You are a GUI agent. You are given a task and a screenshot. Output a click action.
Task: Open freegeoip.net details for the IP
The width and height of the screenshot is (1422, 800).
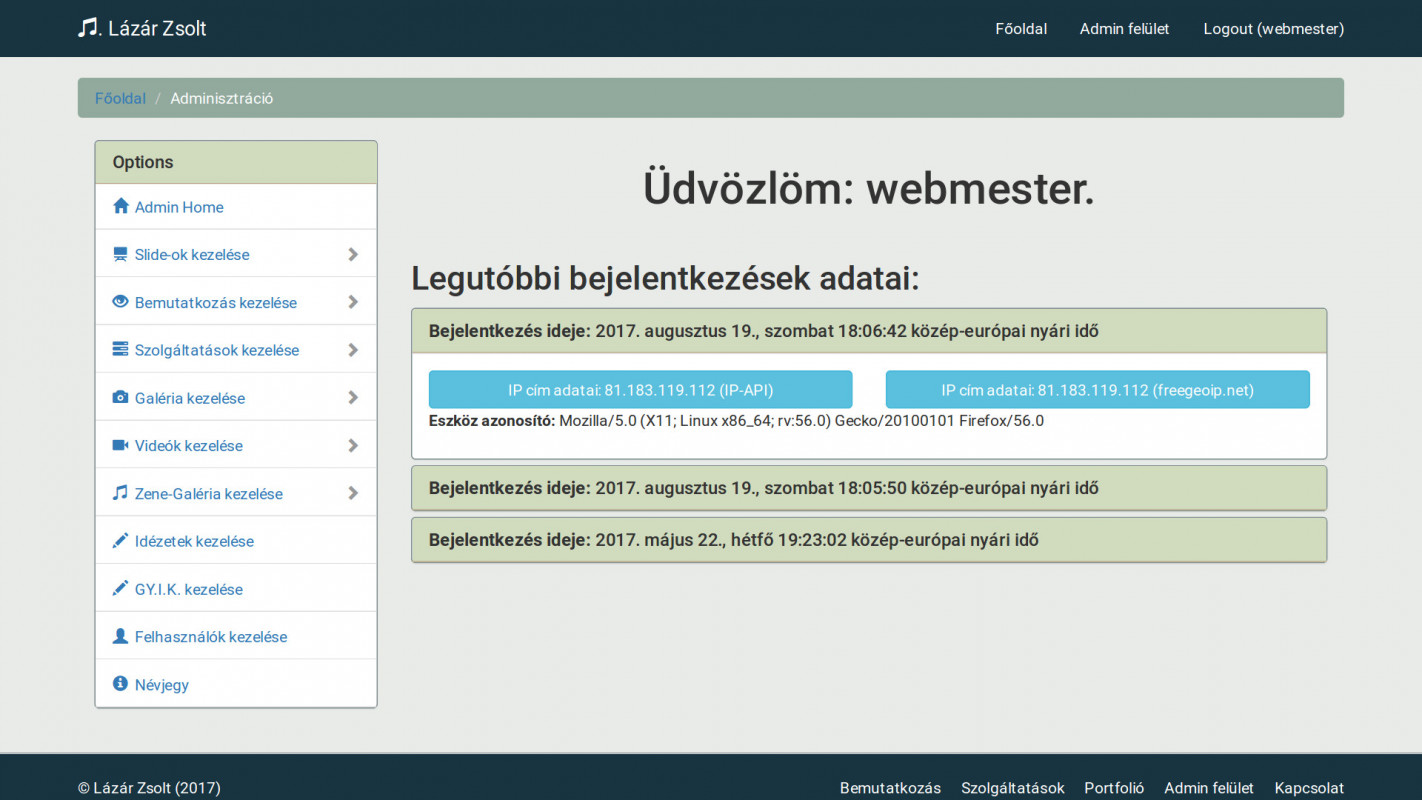tap(1097, 390)
